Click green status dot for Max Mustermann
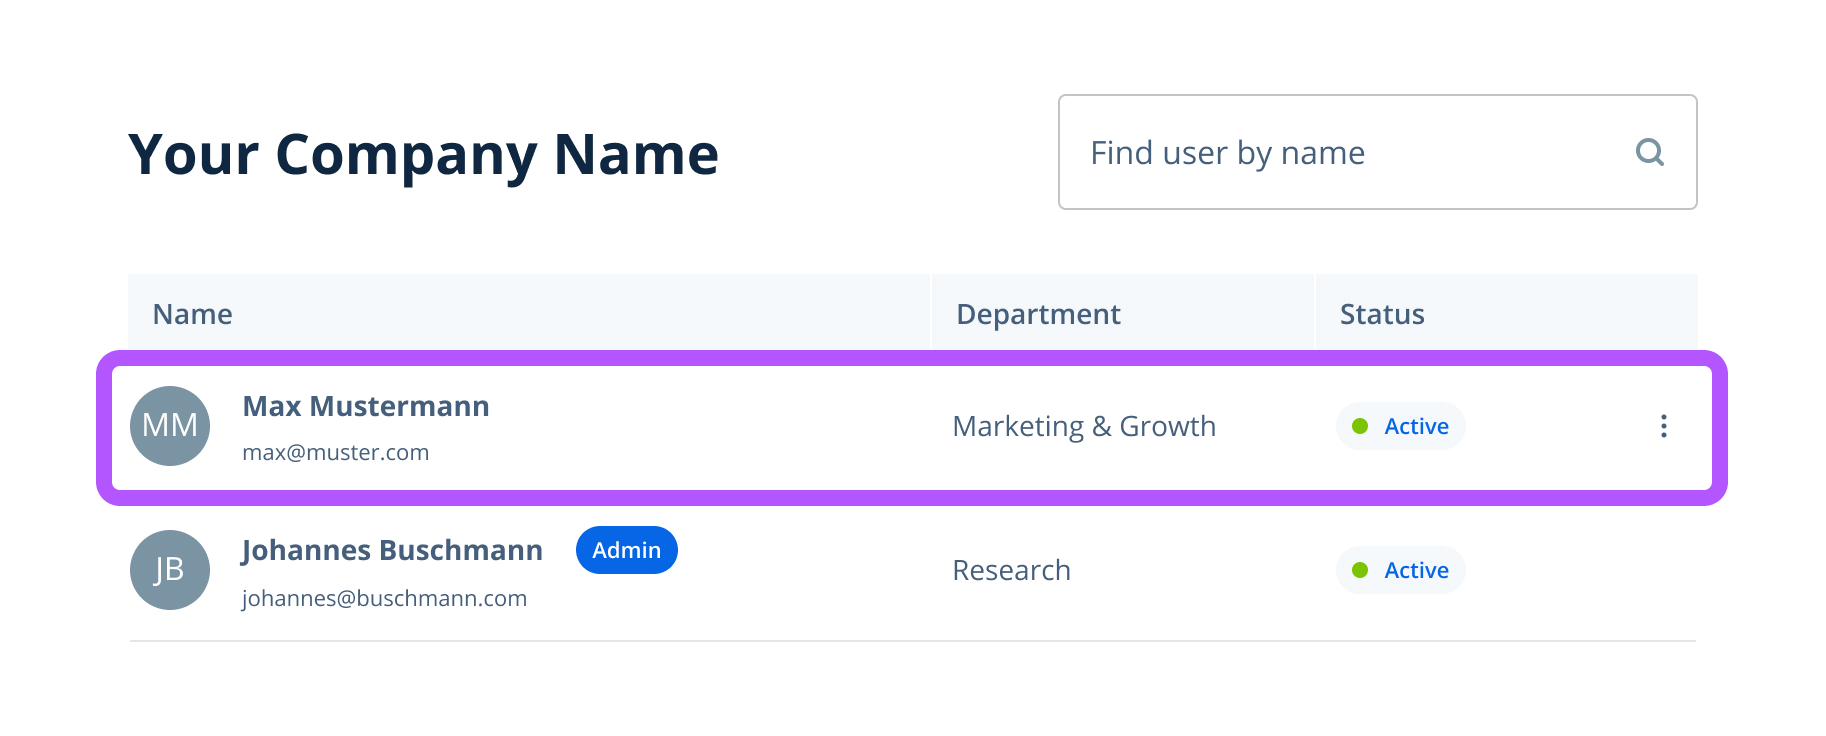The height and width of the screenshot is (736, 1826). coord(1360,426)
